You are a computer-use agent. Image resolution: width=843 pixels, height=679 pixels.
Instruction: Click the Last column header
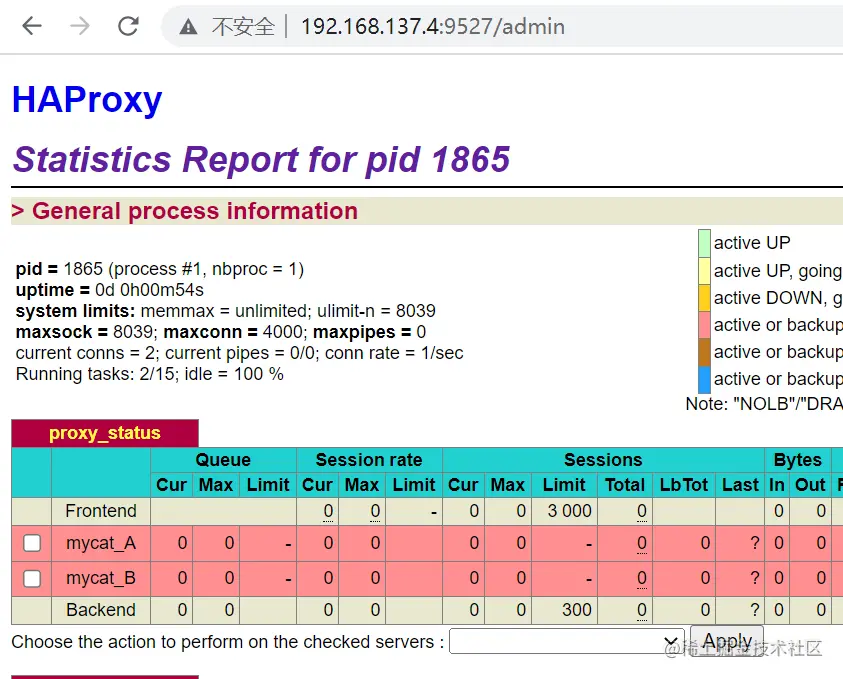pos(740,485)
